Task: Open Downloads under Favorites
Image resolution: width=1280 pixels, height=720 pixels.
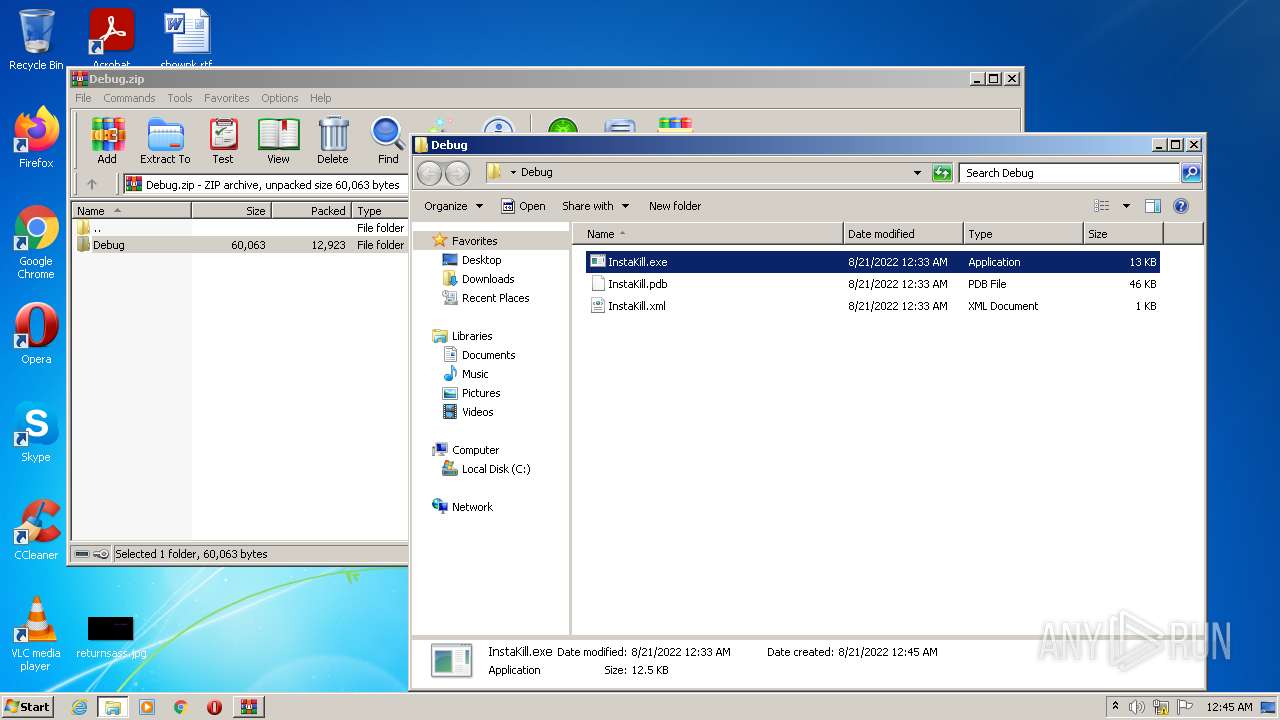Action: pyautogui.click(x=487, y=279)
